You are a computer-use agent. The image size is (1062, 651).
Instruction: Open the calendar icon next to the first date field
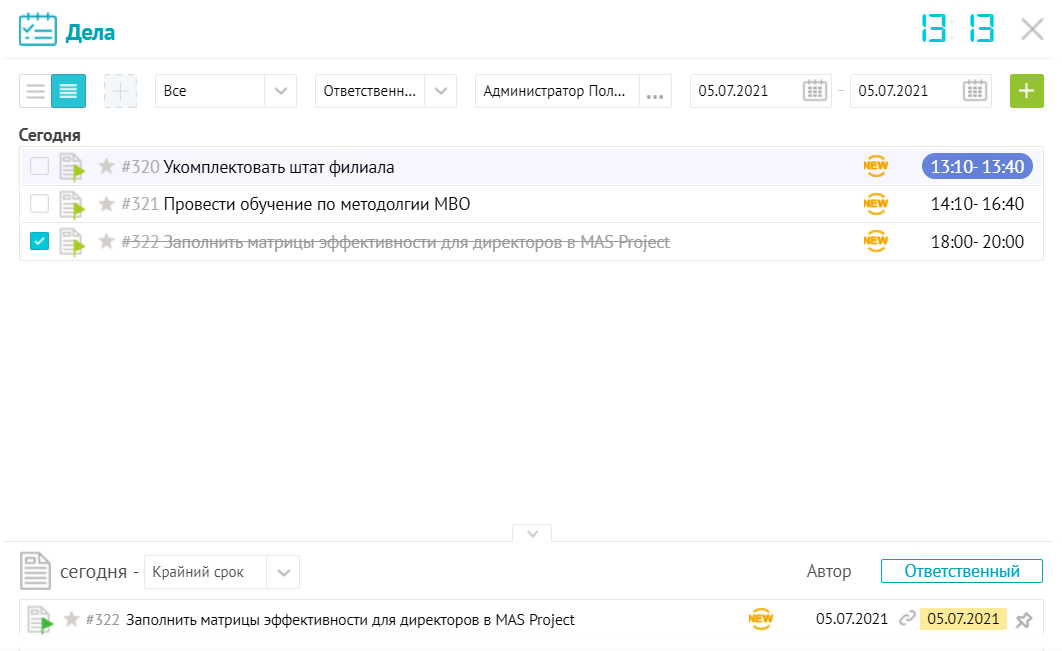click(816, 90)
